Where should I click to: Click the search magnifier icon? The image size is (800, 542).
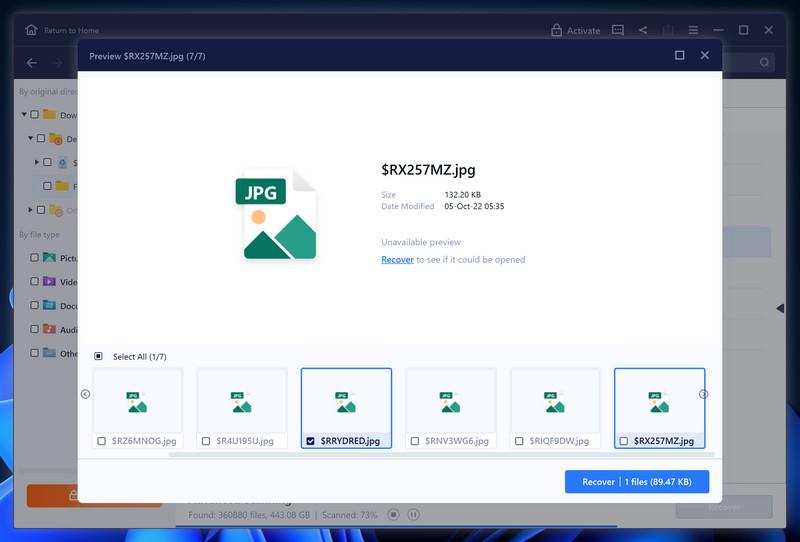tap(764, 62)
